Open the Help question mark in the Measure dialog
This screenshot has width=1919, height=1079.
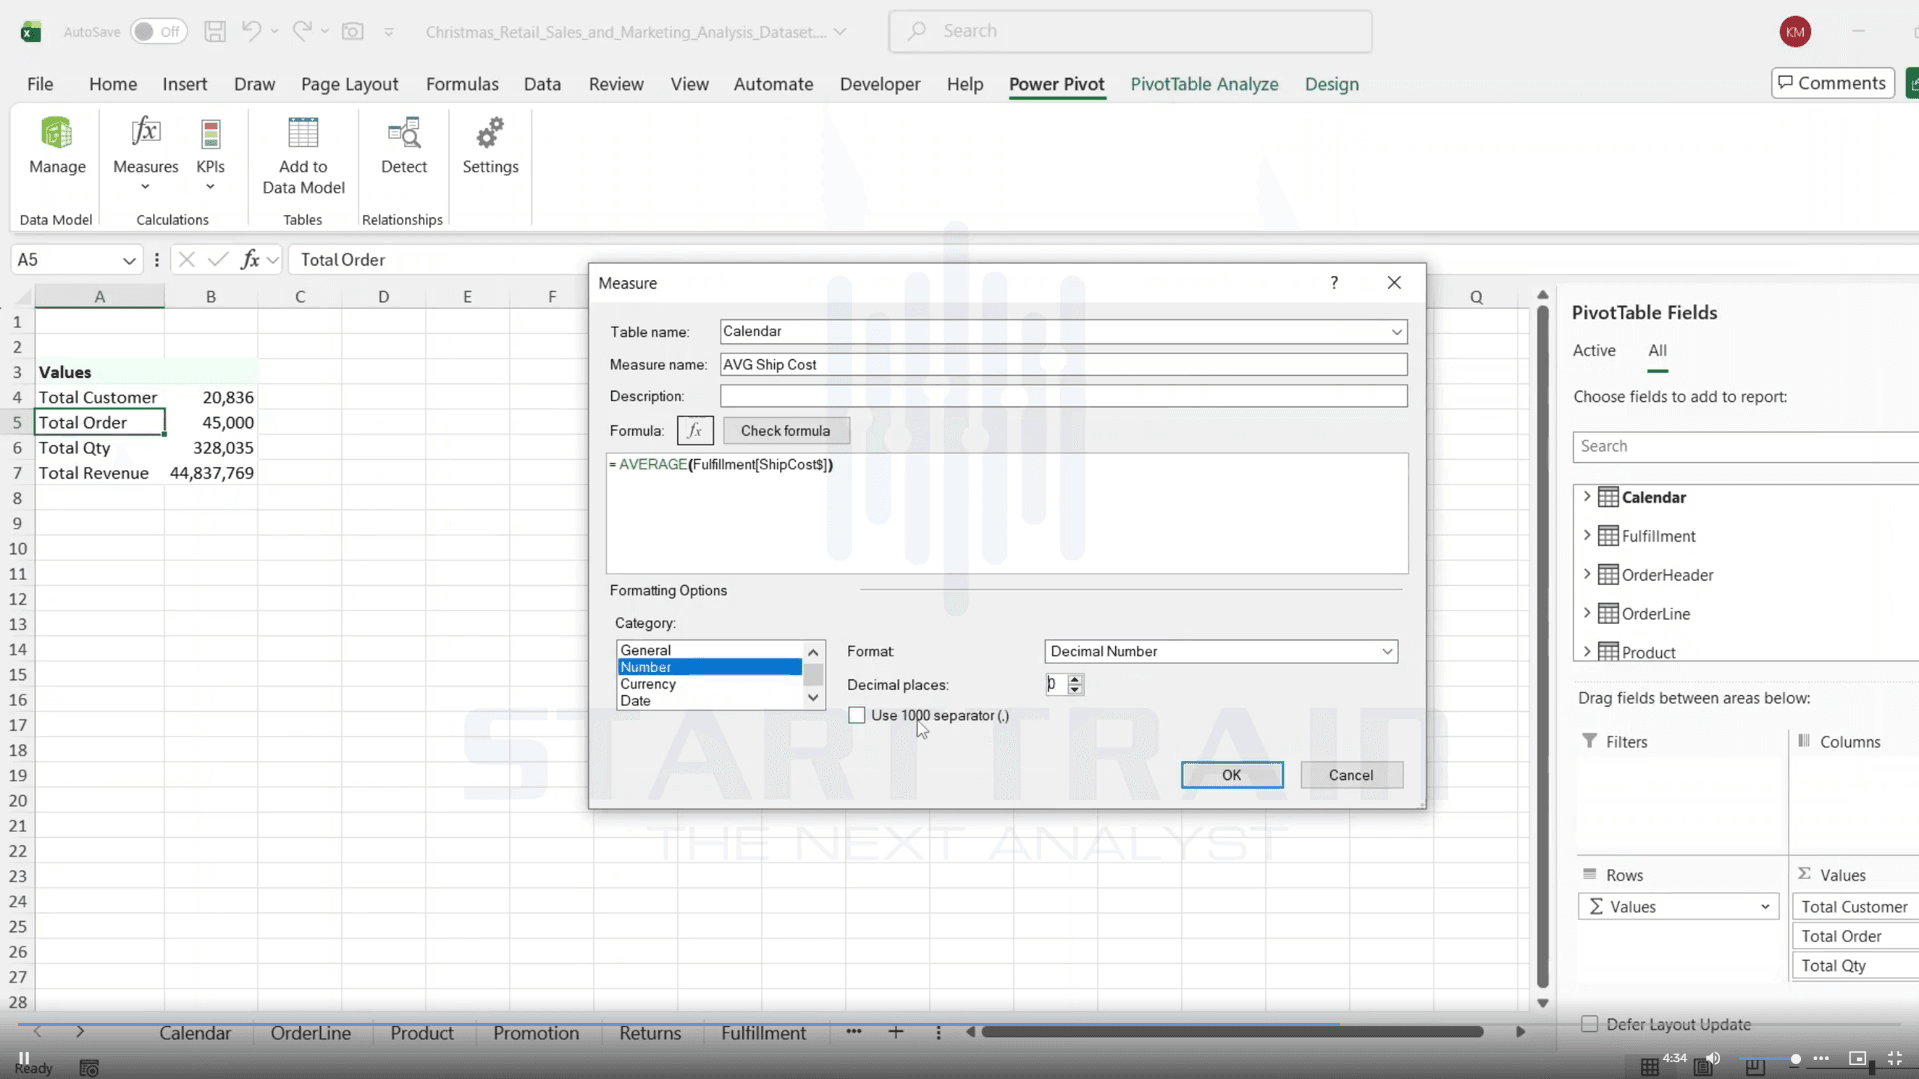click(1334, 283)
